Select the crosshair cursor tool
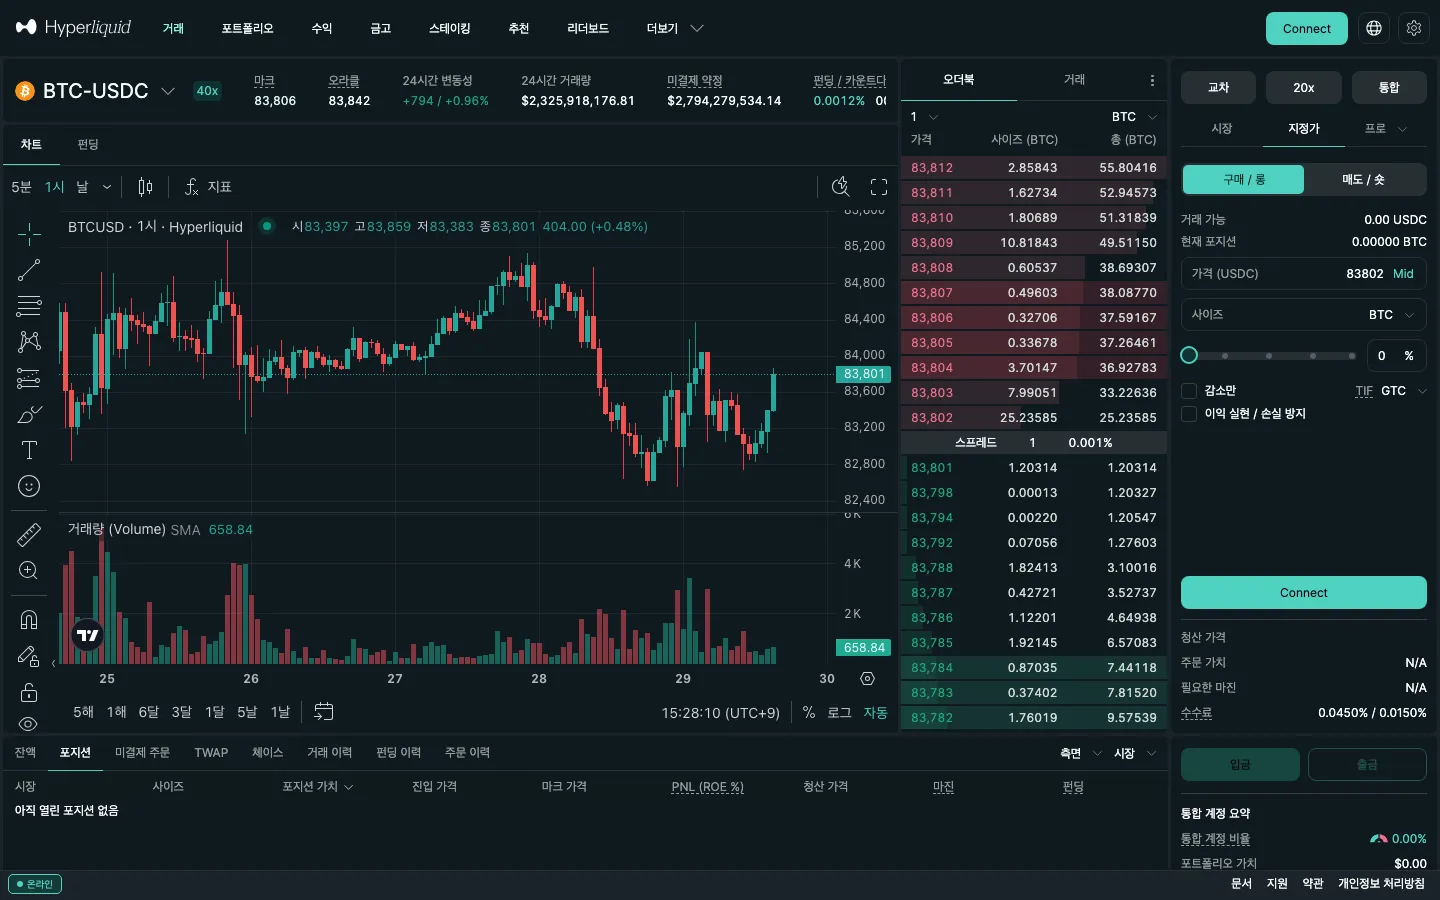The width and height of the screenshot is (1440, 900). pos(29,234)
